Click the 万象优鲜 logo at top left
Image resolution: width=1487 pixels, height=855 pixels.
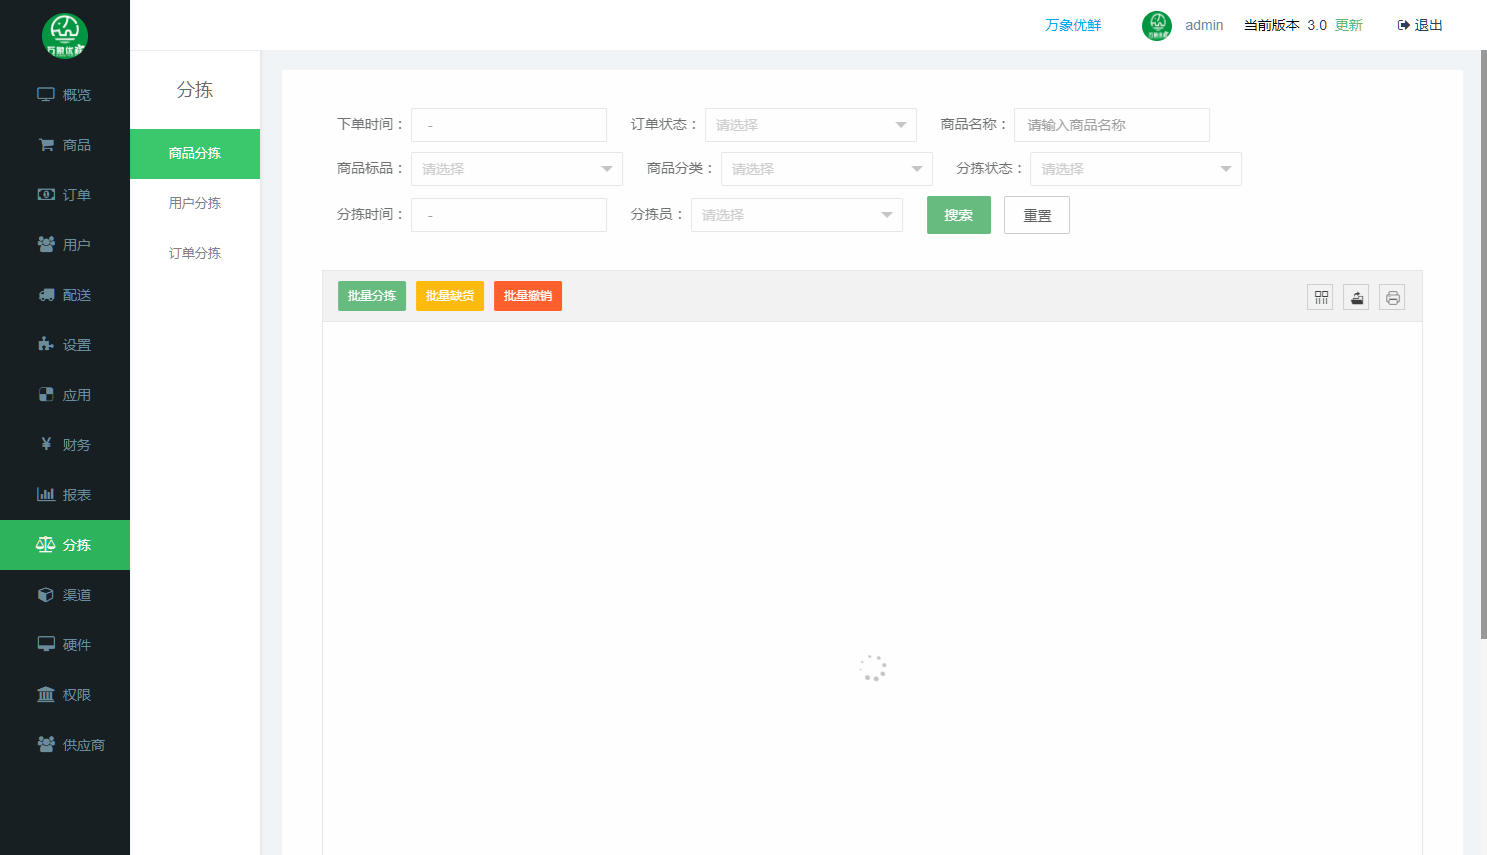coord(65,35)
